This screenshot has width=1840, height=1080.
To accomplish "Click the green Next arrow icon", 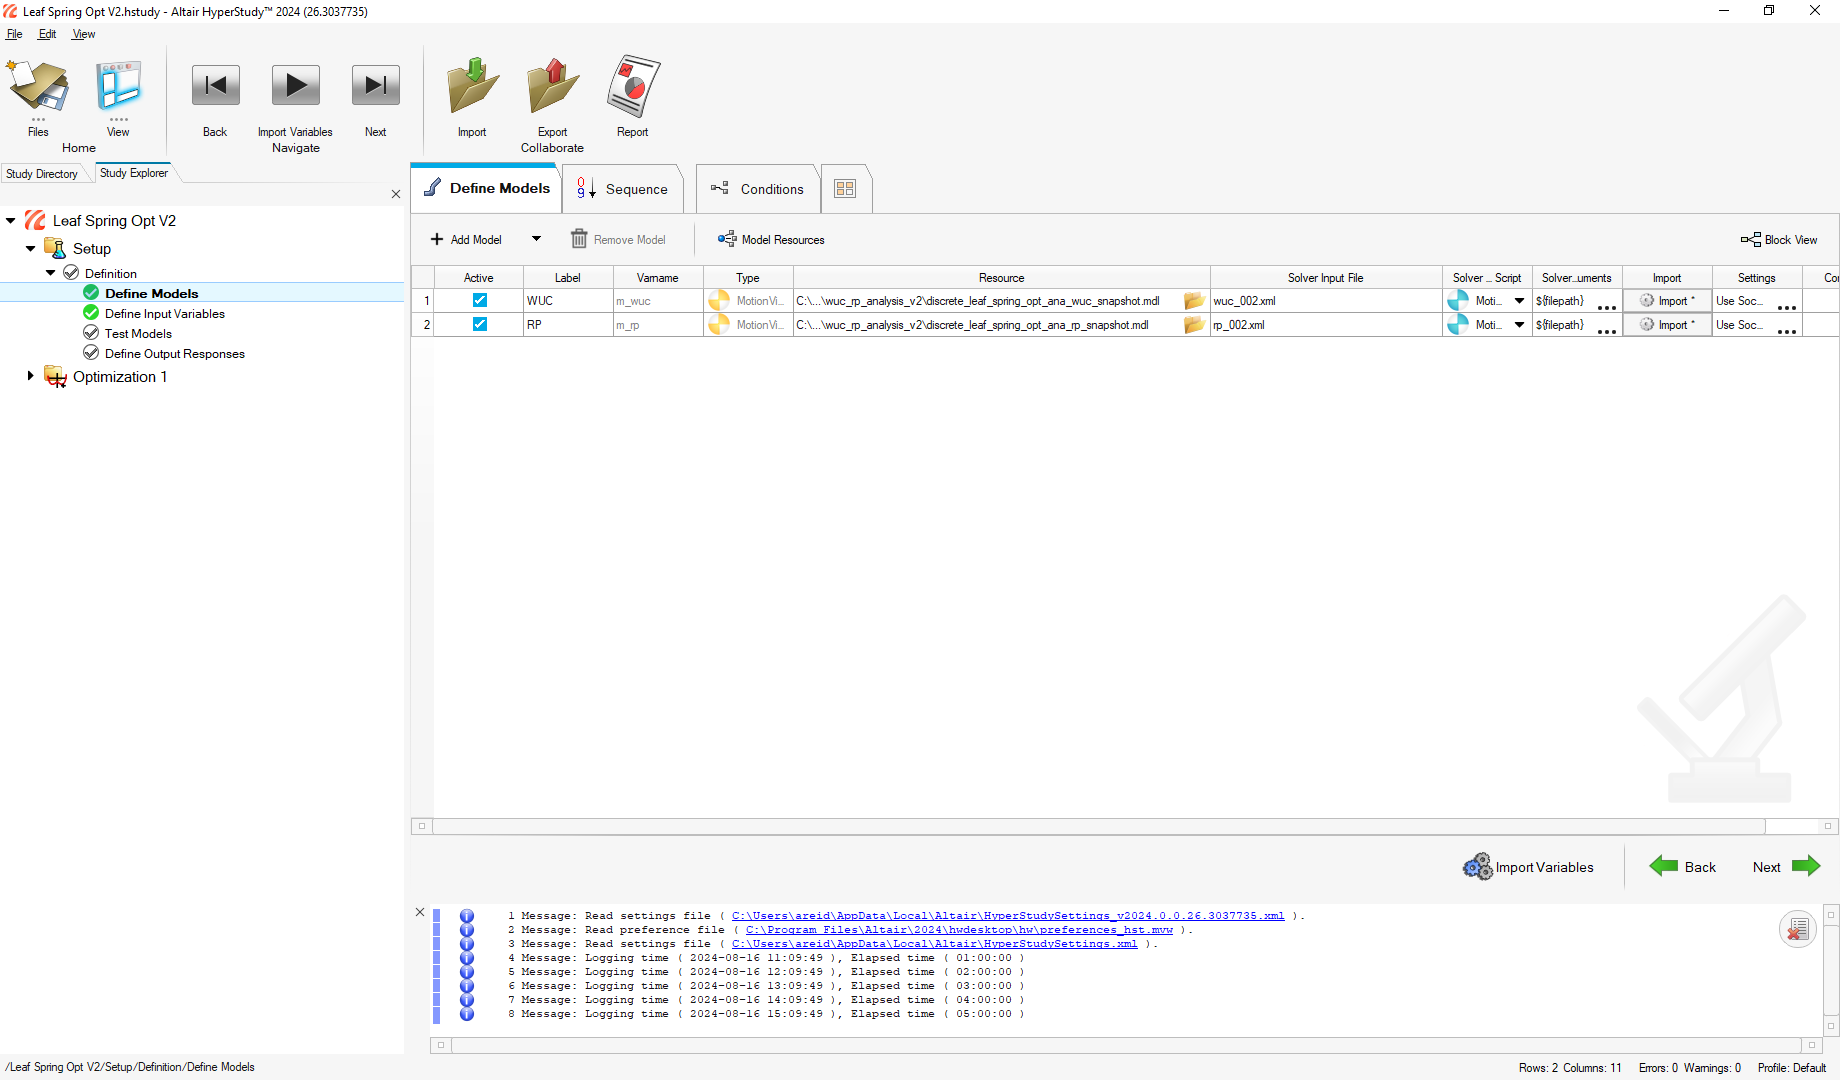I will (x=1806, y=866).
